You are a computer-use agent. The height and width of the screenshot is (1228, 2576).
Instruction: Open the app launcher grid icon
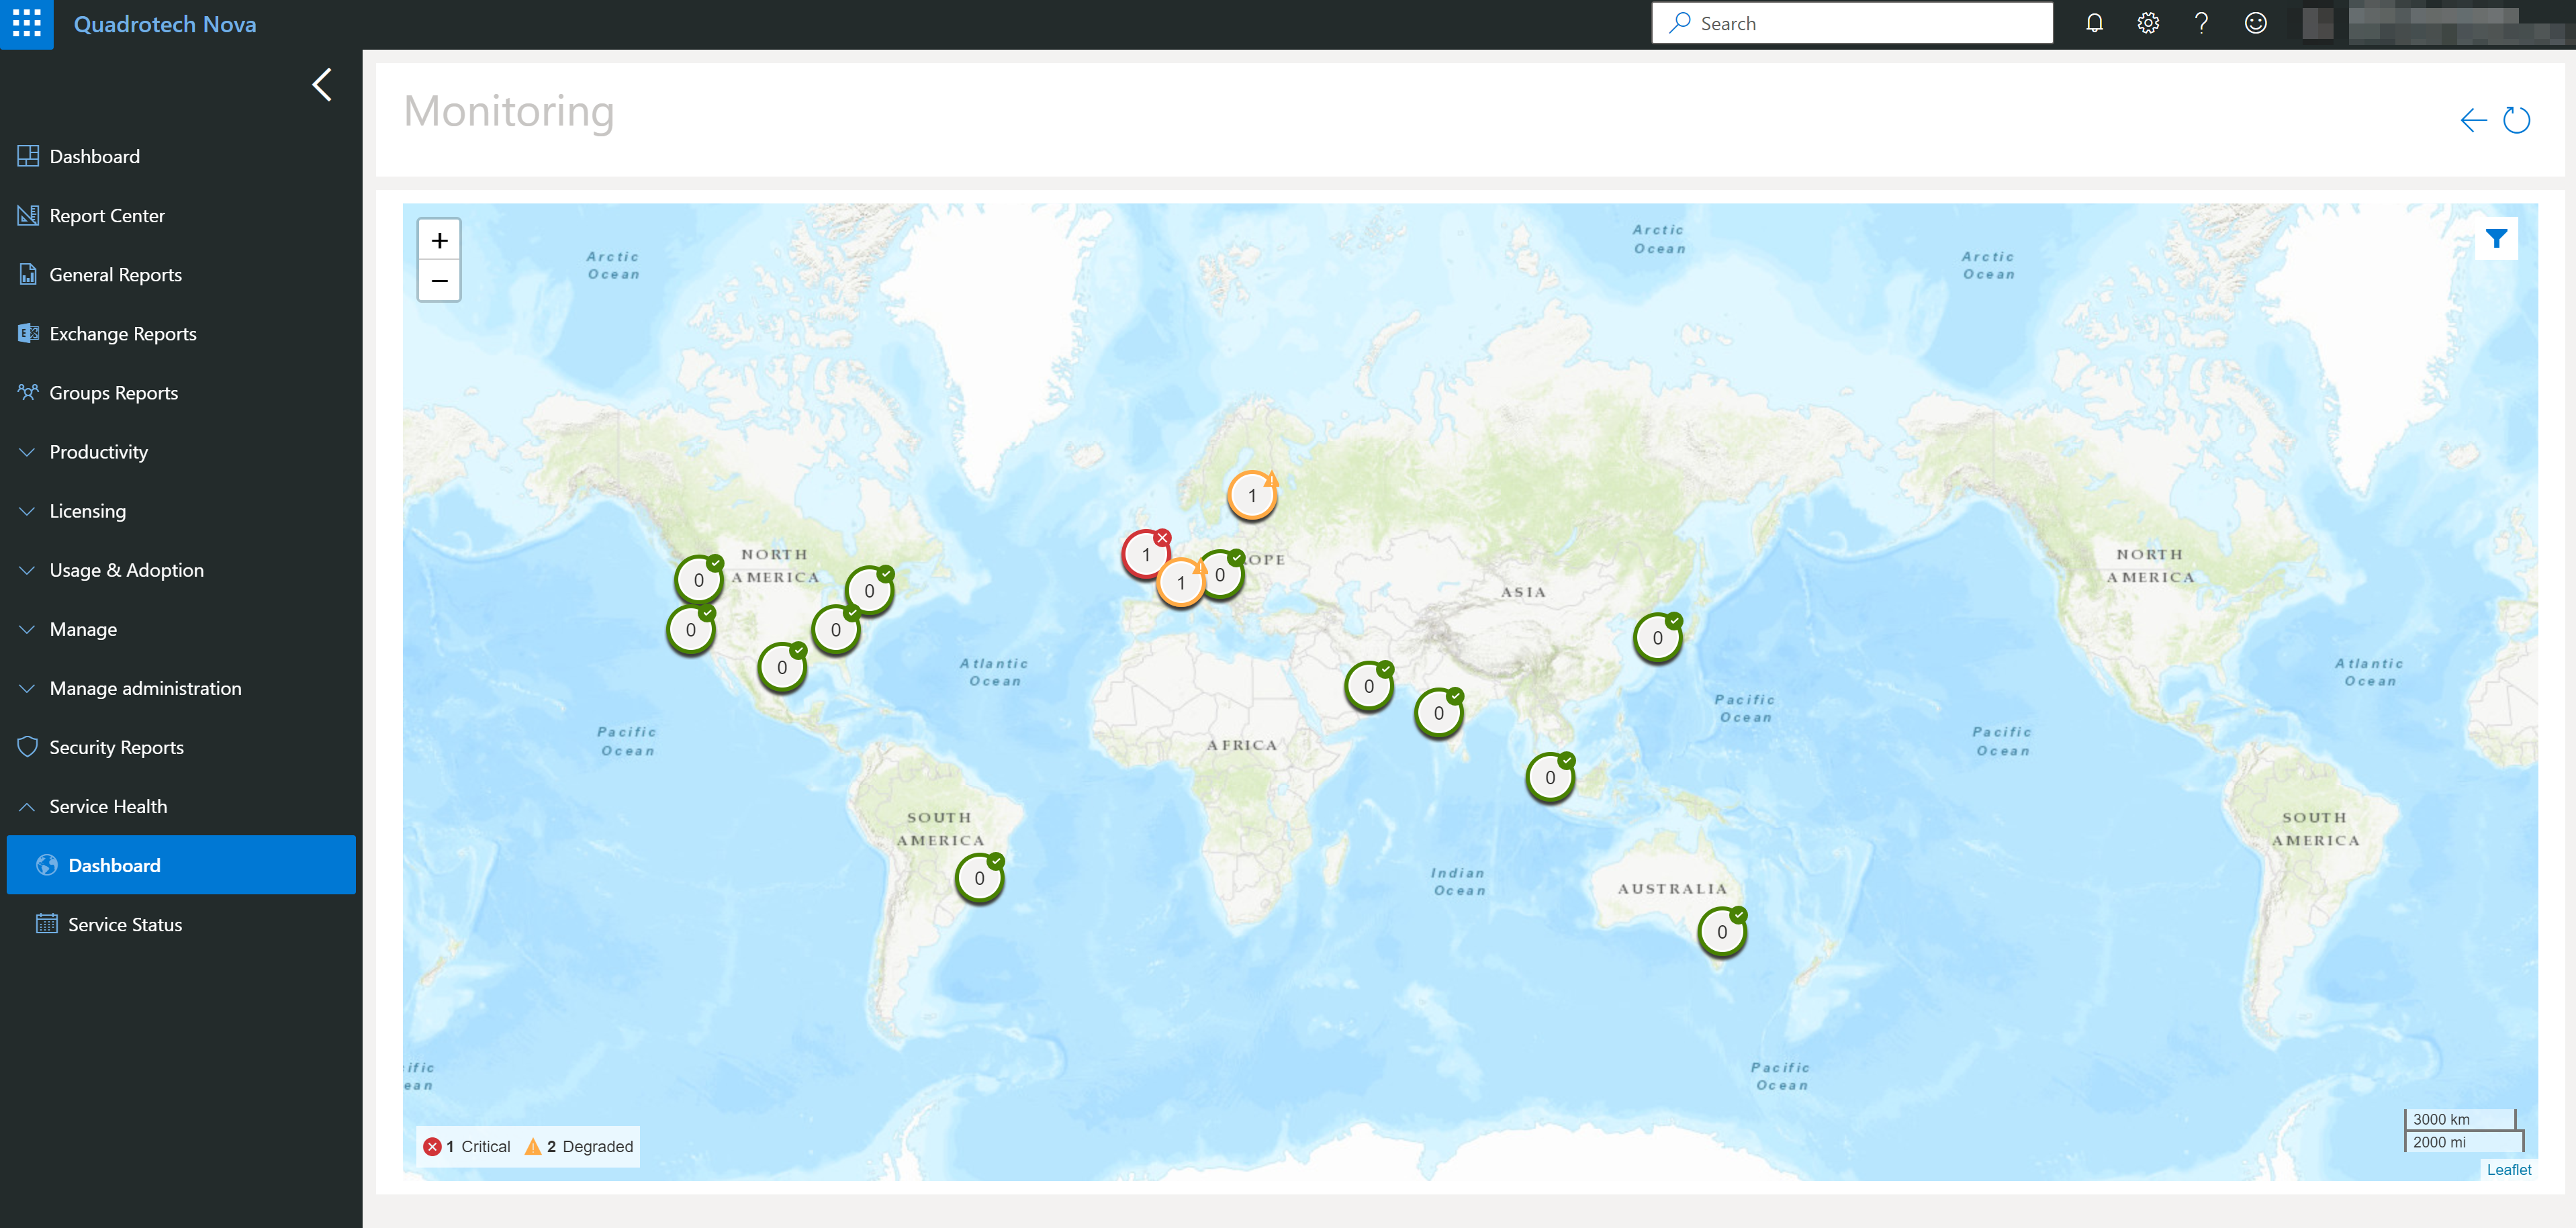26,24
